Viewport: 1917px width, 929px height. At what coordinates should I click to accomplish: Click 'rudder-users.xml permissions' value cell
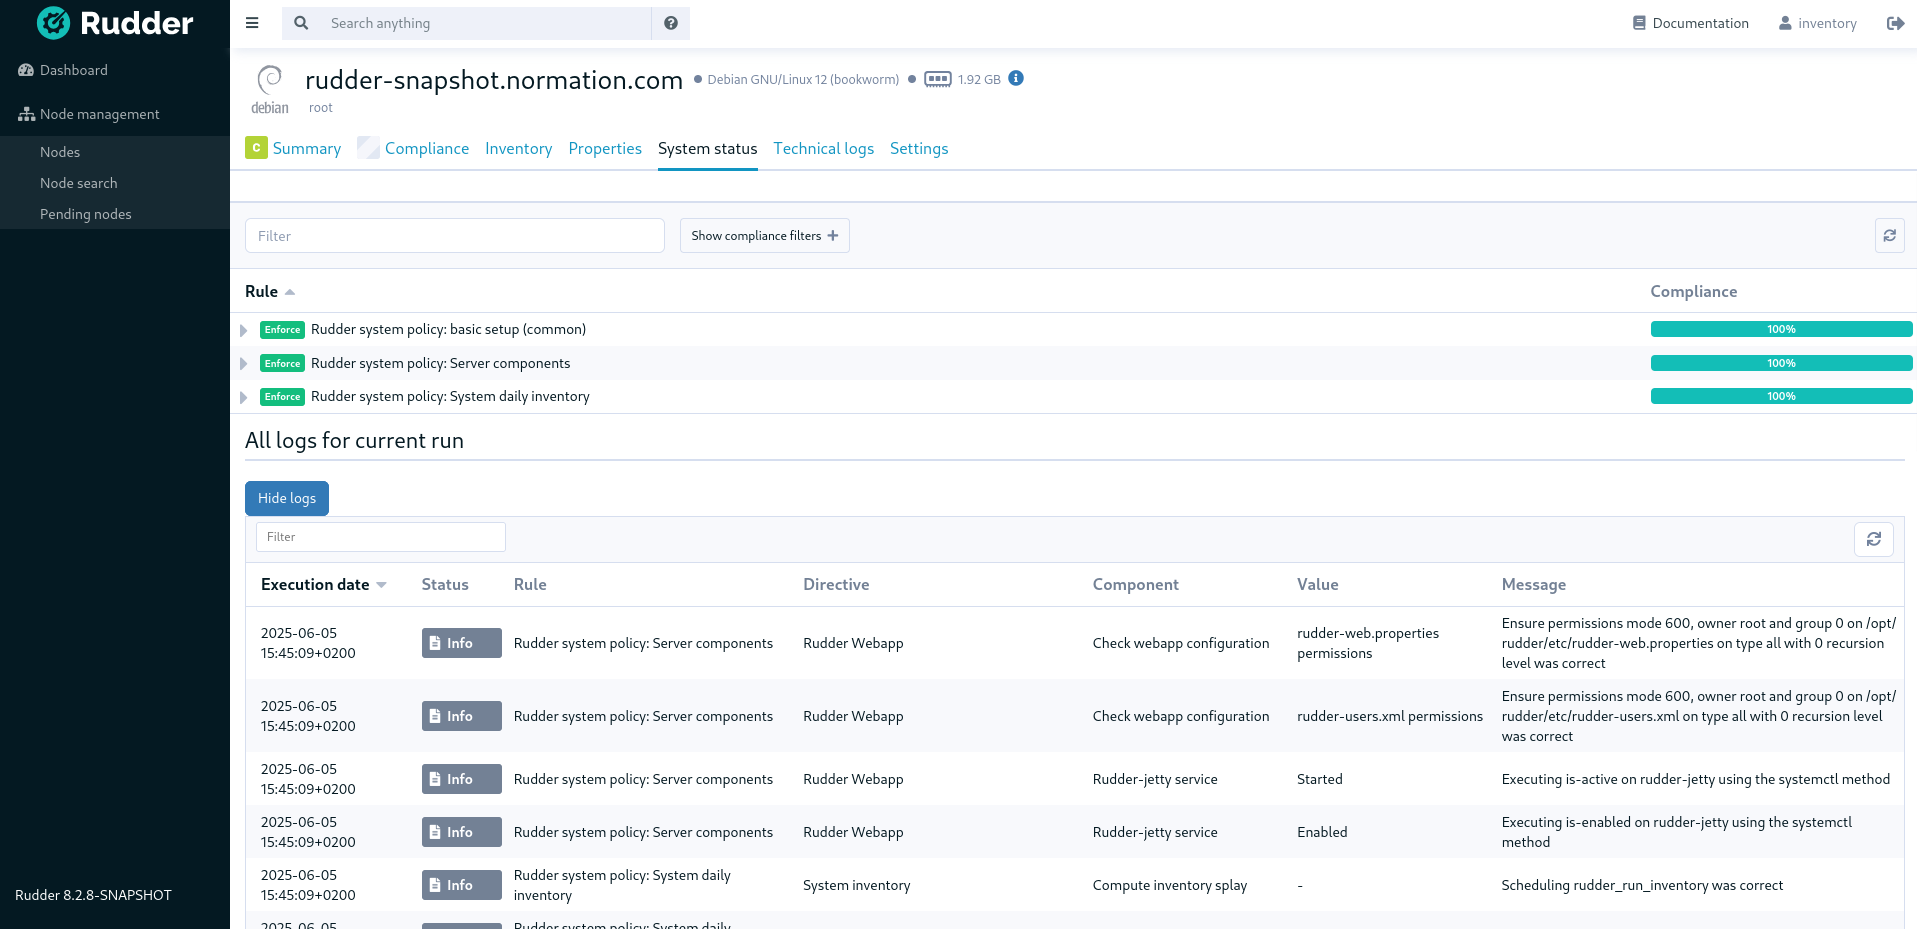(1390, 716)
